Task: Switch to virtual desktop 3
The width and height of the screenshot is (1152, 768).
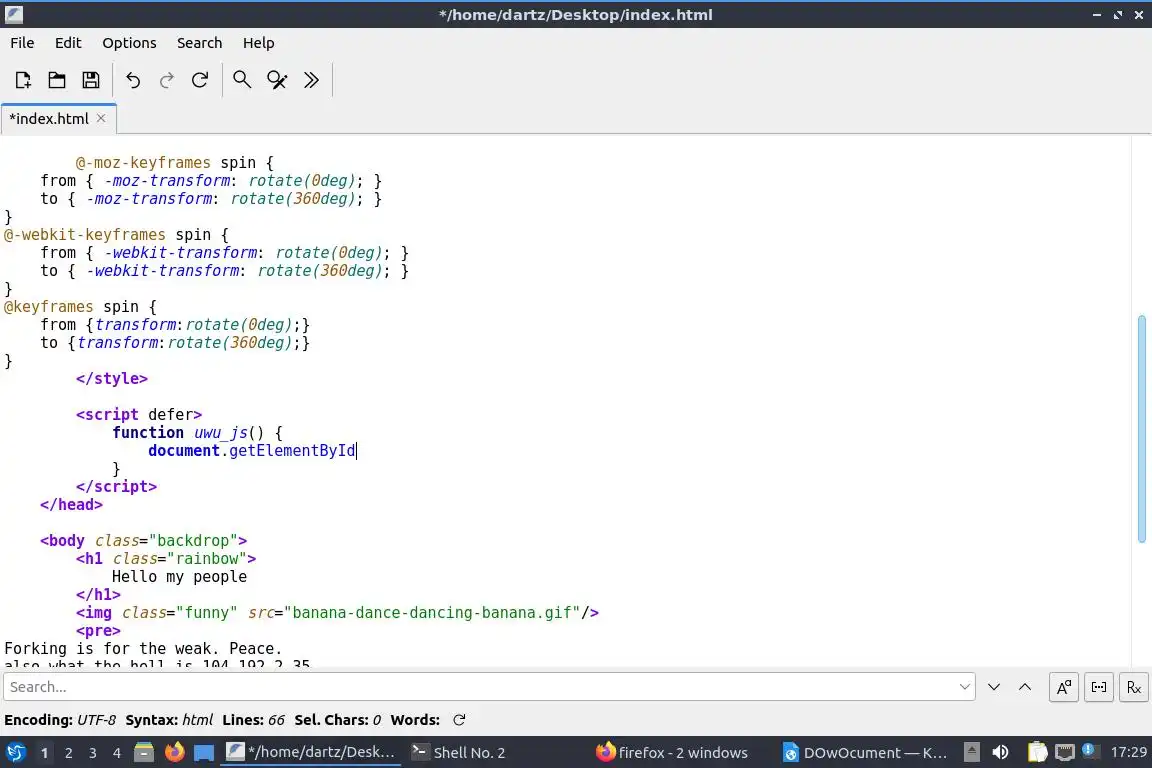Action: (93, 753)
